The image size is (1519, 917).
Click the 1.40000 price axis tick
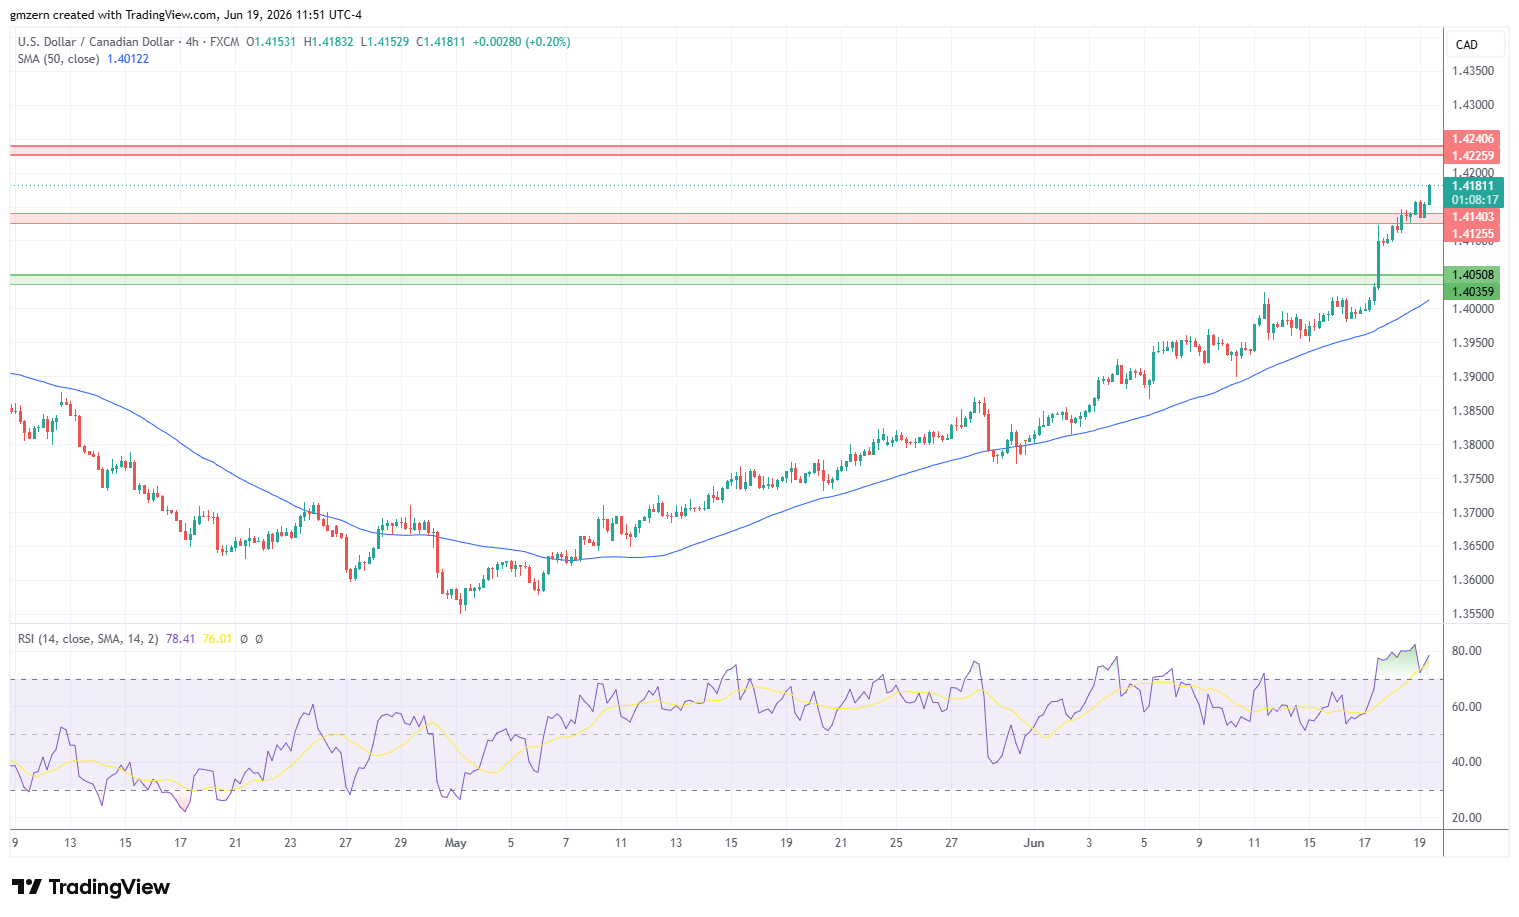[1473, 309]
